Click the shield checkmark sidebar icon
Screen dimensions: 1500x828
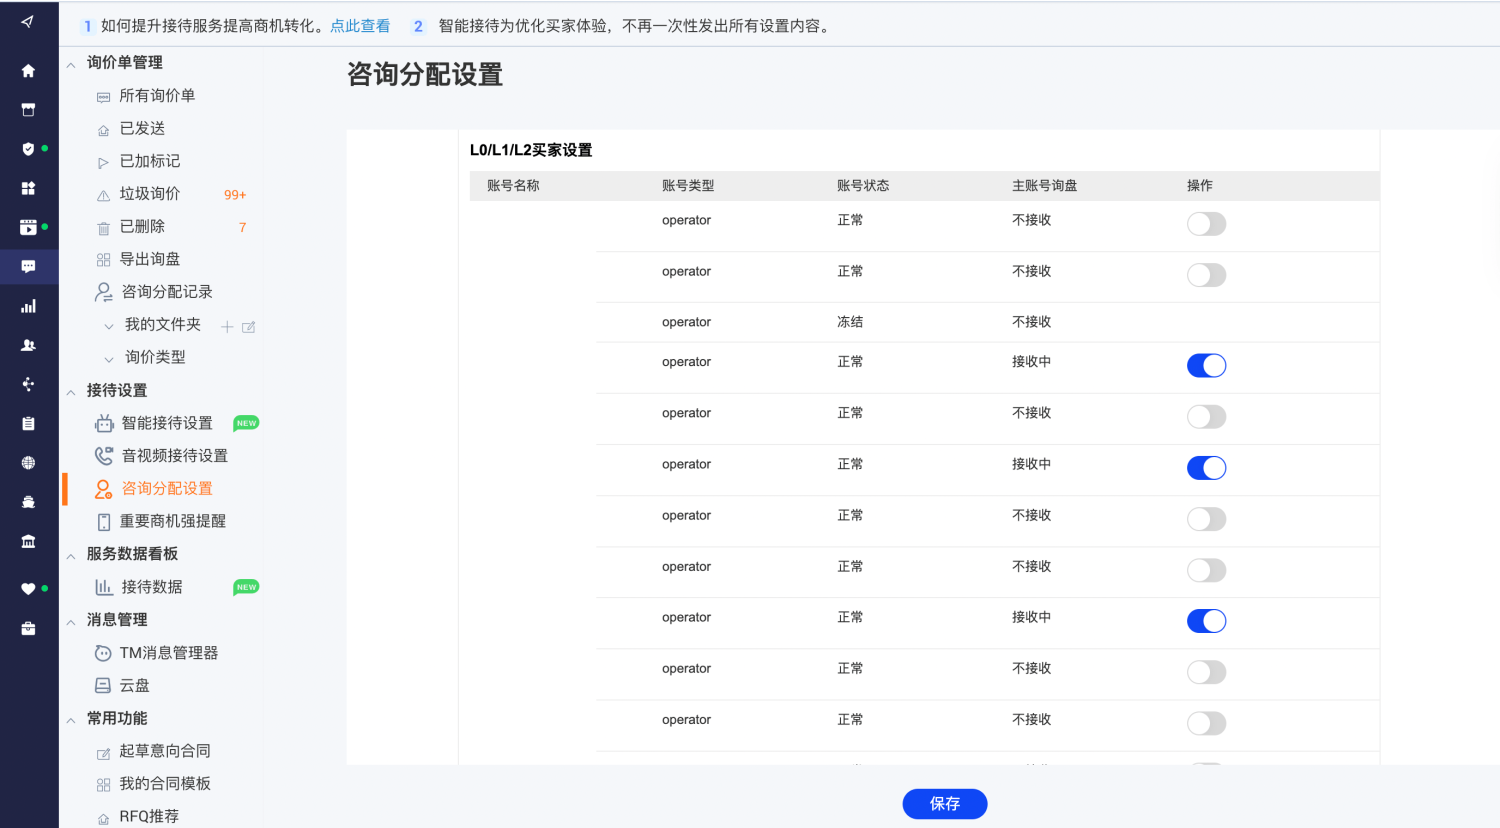(x=28, y=149)
